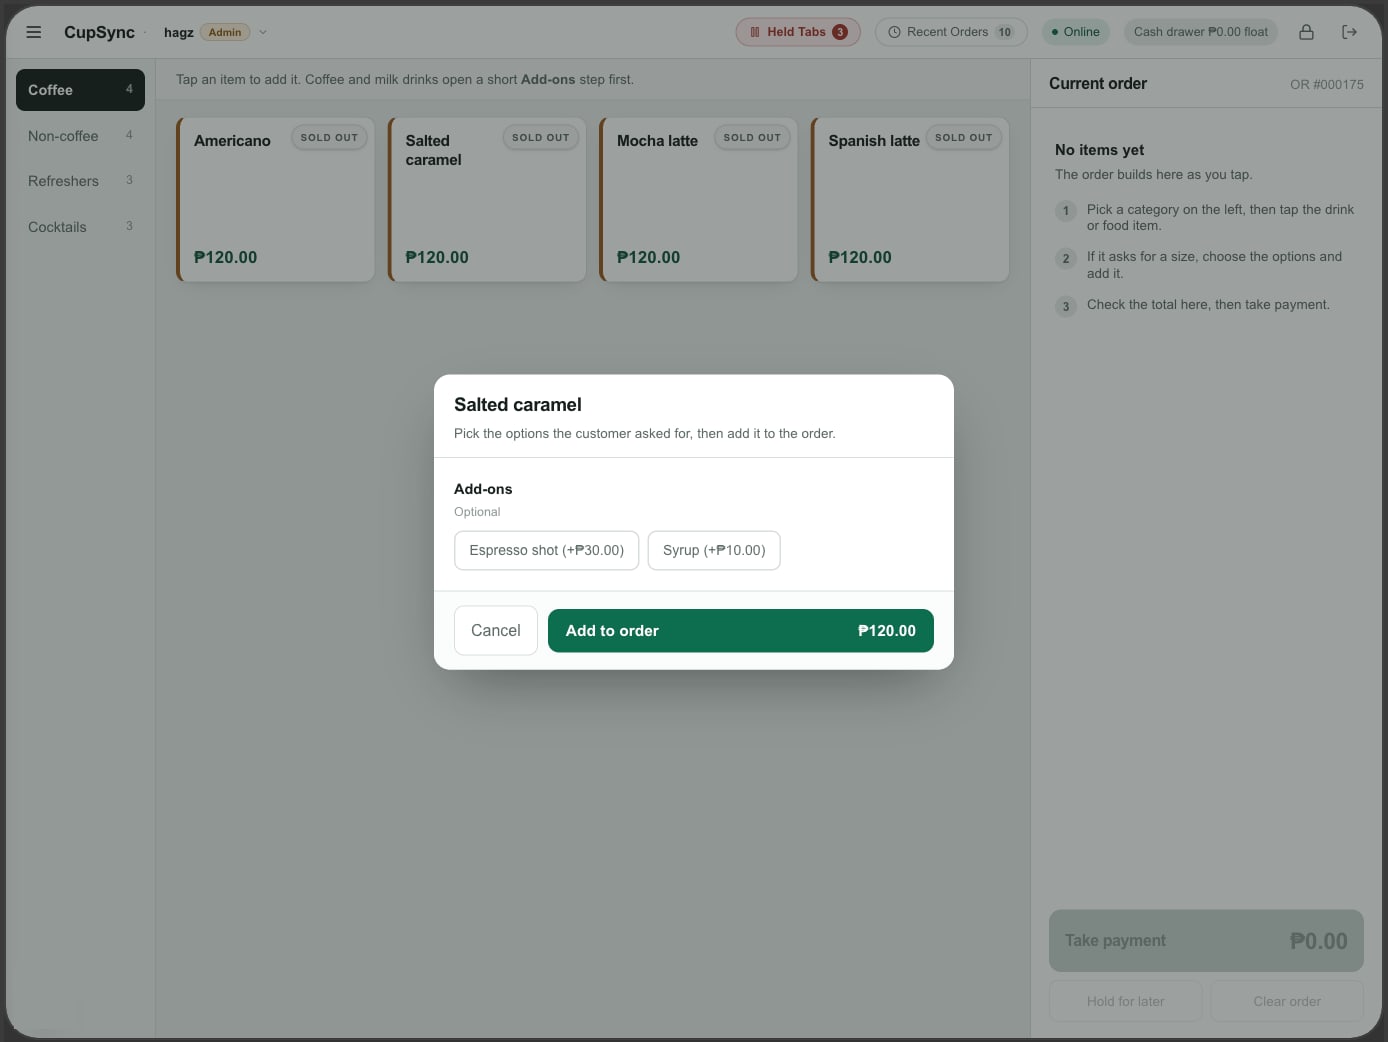The height and width of the screenshot is (1042, 1388).
Task: Click the Online status indicator
Action: pos(1075,32)
